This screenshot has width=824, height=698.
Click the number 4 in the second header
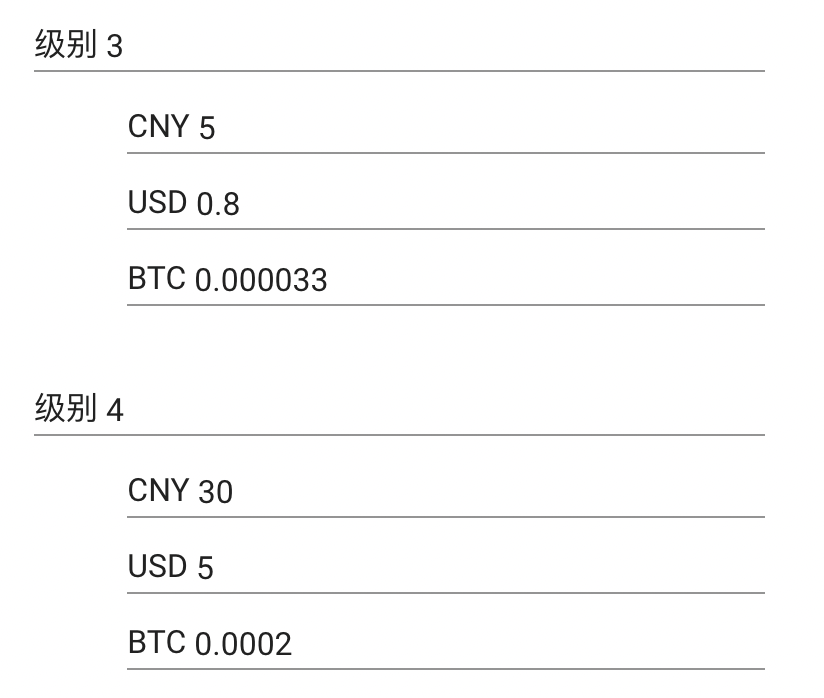[x=115, y=410]
